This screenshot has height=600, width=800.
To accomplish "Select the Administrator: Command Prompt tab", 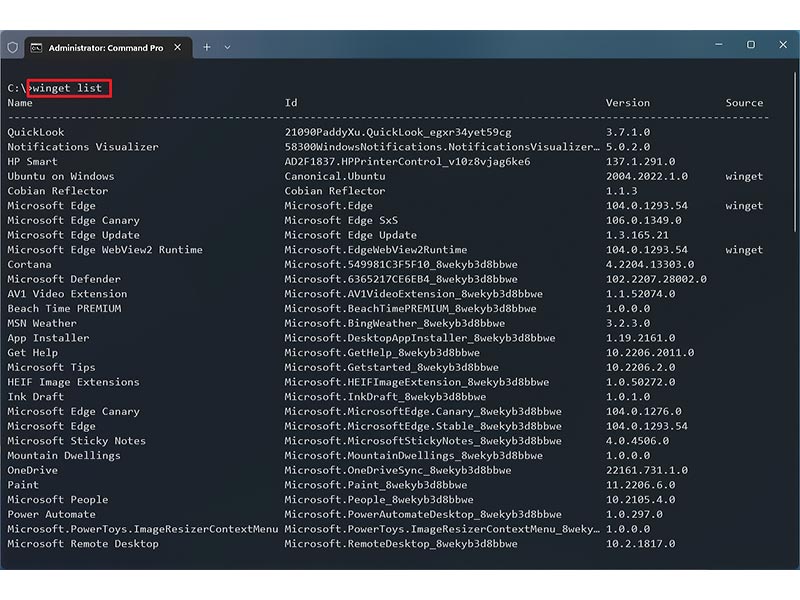I will pos(109,47).
